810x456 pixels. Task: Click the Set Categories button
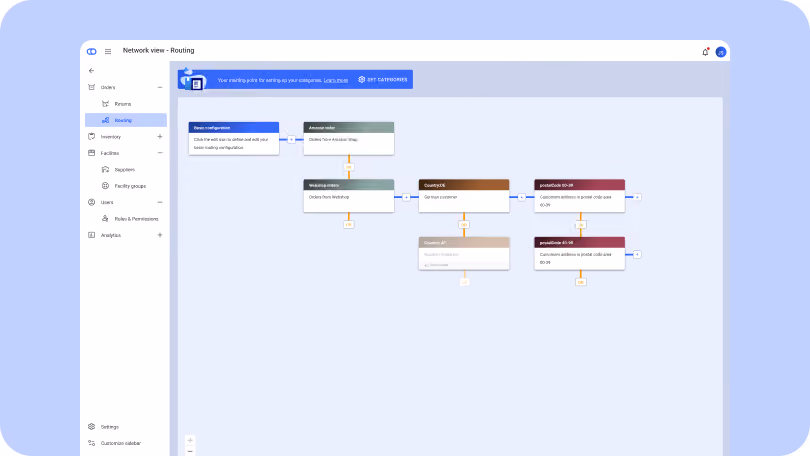point(383,80)
